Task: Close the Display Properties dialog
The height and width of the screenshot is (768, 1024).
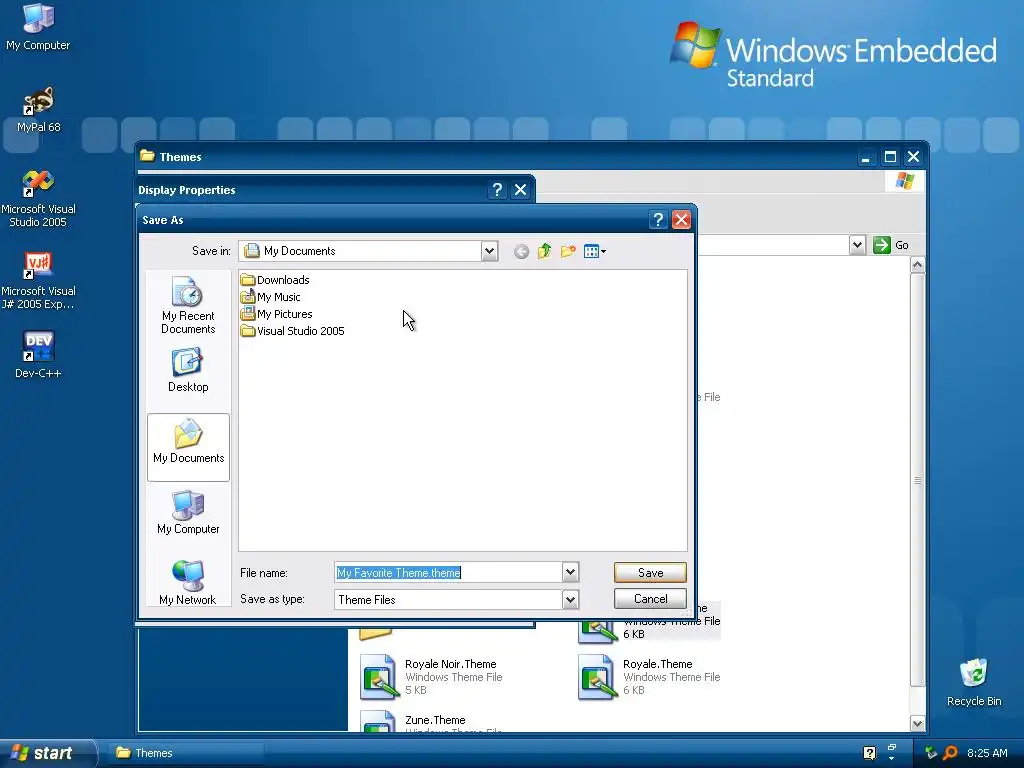Action: click(520, 190)
